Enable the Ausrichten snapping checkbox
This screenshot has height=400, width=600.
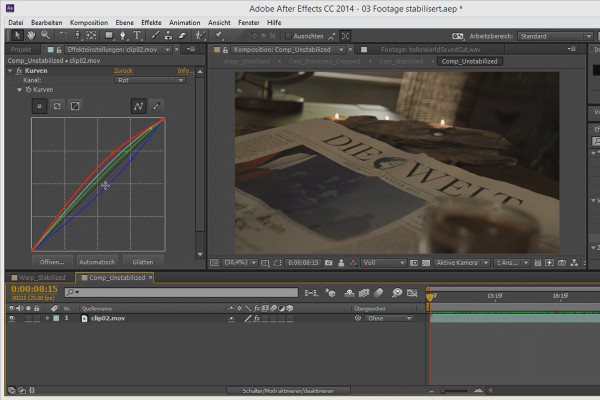tap(289, 36)
